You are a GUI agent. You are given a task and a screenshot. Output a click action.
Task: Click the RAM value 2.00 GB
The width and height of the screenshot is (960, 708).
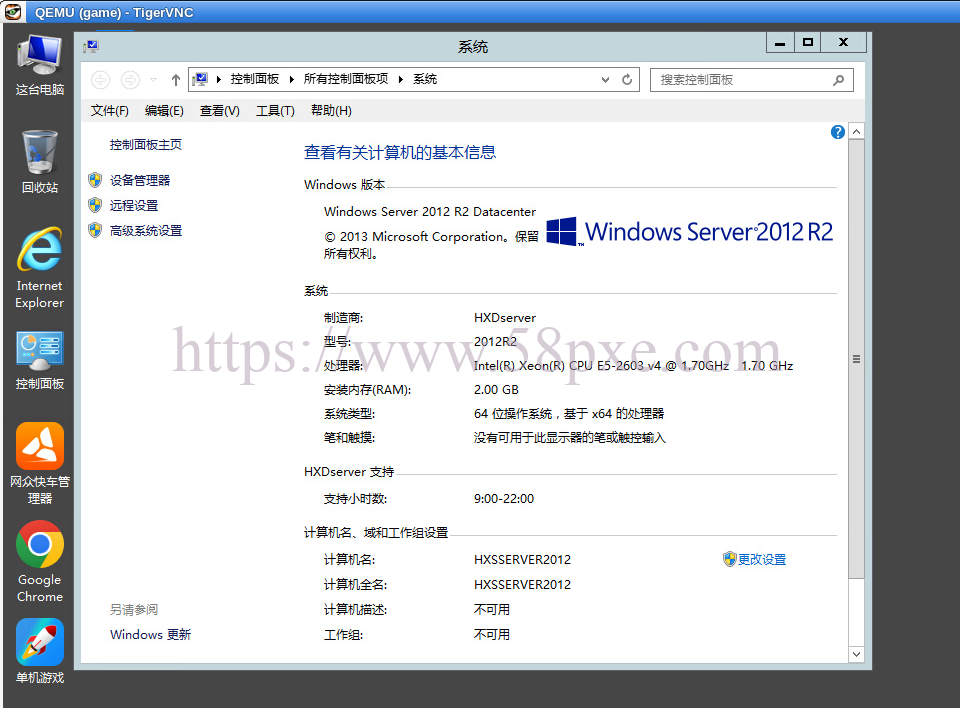pyautogui.click(x=497, y=390)
